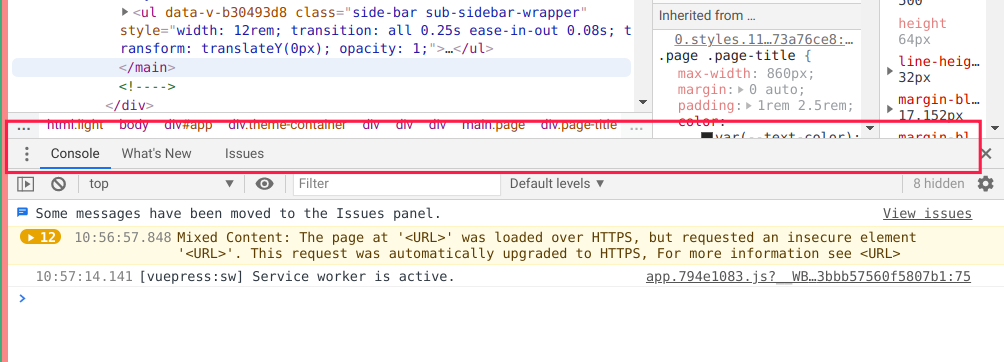The height and width of the screenshot is (362, 1004).
Task: Click View issues link
Action: (927, 213)
